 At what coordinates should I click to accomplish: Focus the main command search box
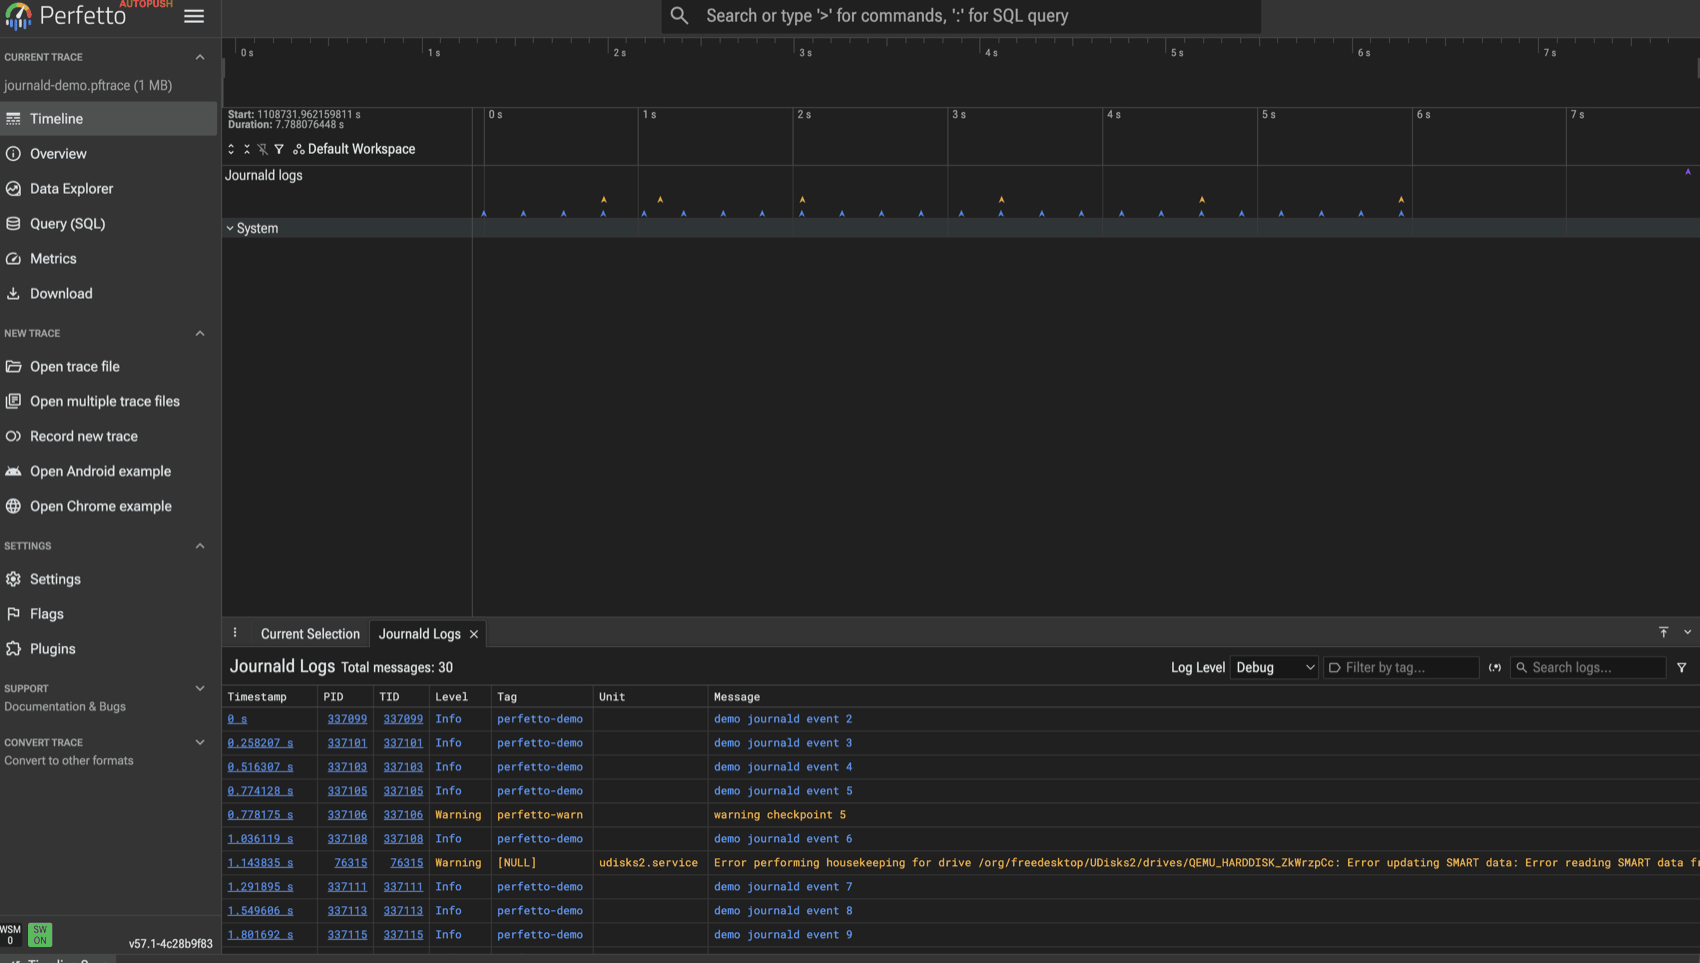click(960, 16)
